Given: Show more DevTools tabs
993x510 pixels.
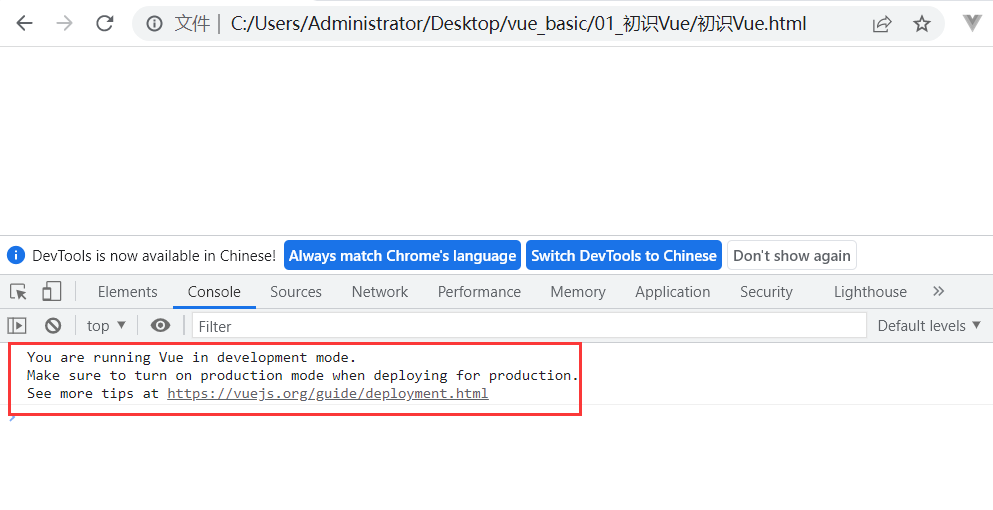Looking at the screenshot, I should [x=939, y=291].
